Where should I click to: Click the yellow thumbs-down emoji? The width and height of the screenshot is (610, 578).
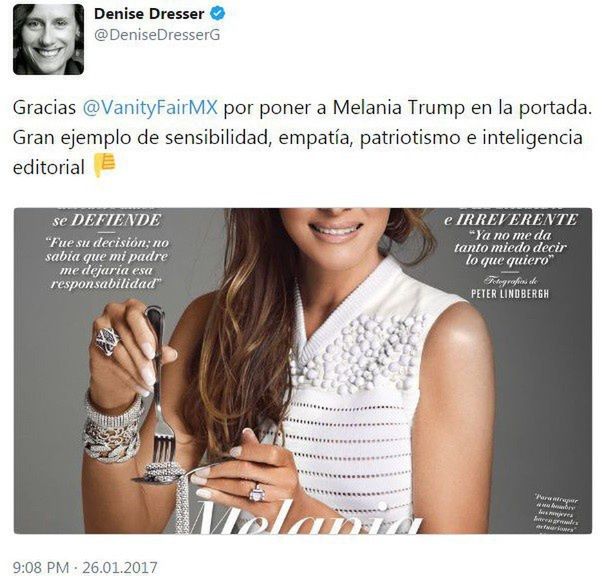coord(104,165)
